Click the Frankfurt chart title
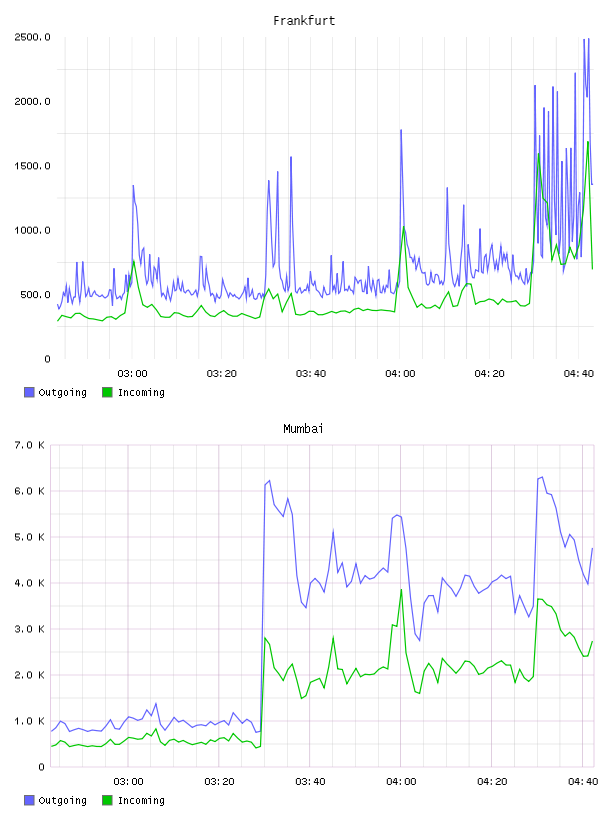Screen dimensions: 608x816 click(304, 21)
